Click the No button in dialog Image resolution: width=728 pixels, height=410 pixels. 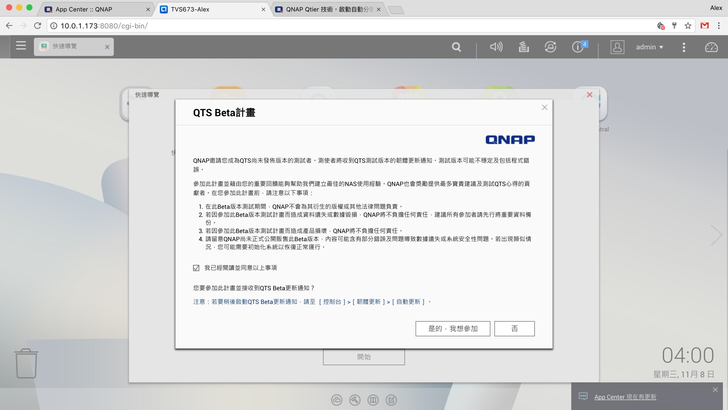(514, 329)
